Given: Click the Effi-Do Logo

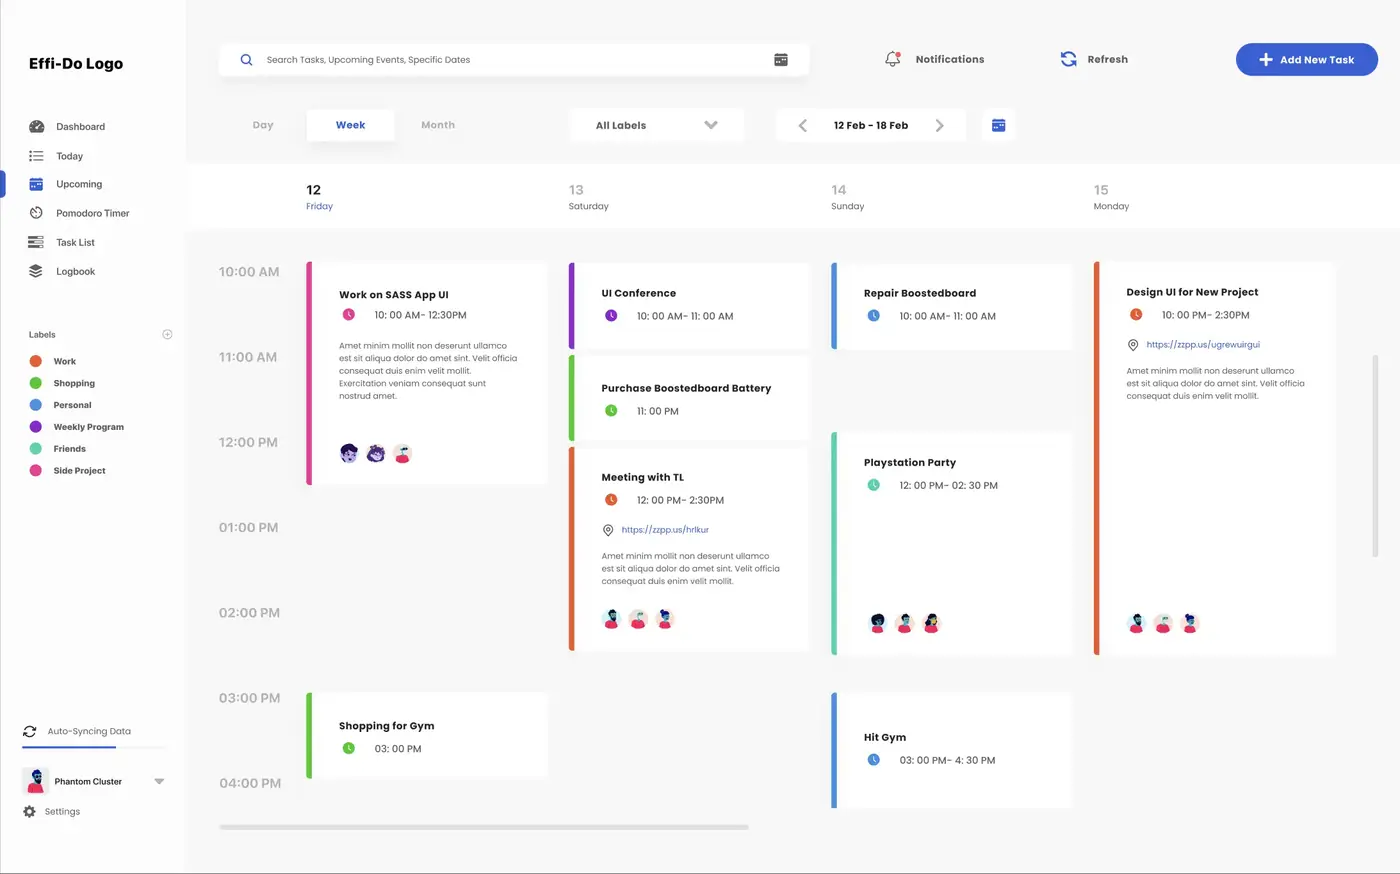Looking at the screenshot, I should click(76, 63).
